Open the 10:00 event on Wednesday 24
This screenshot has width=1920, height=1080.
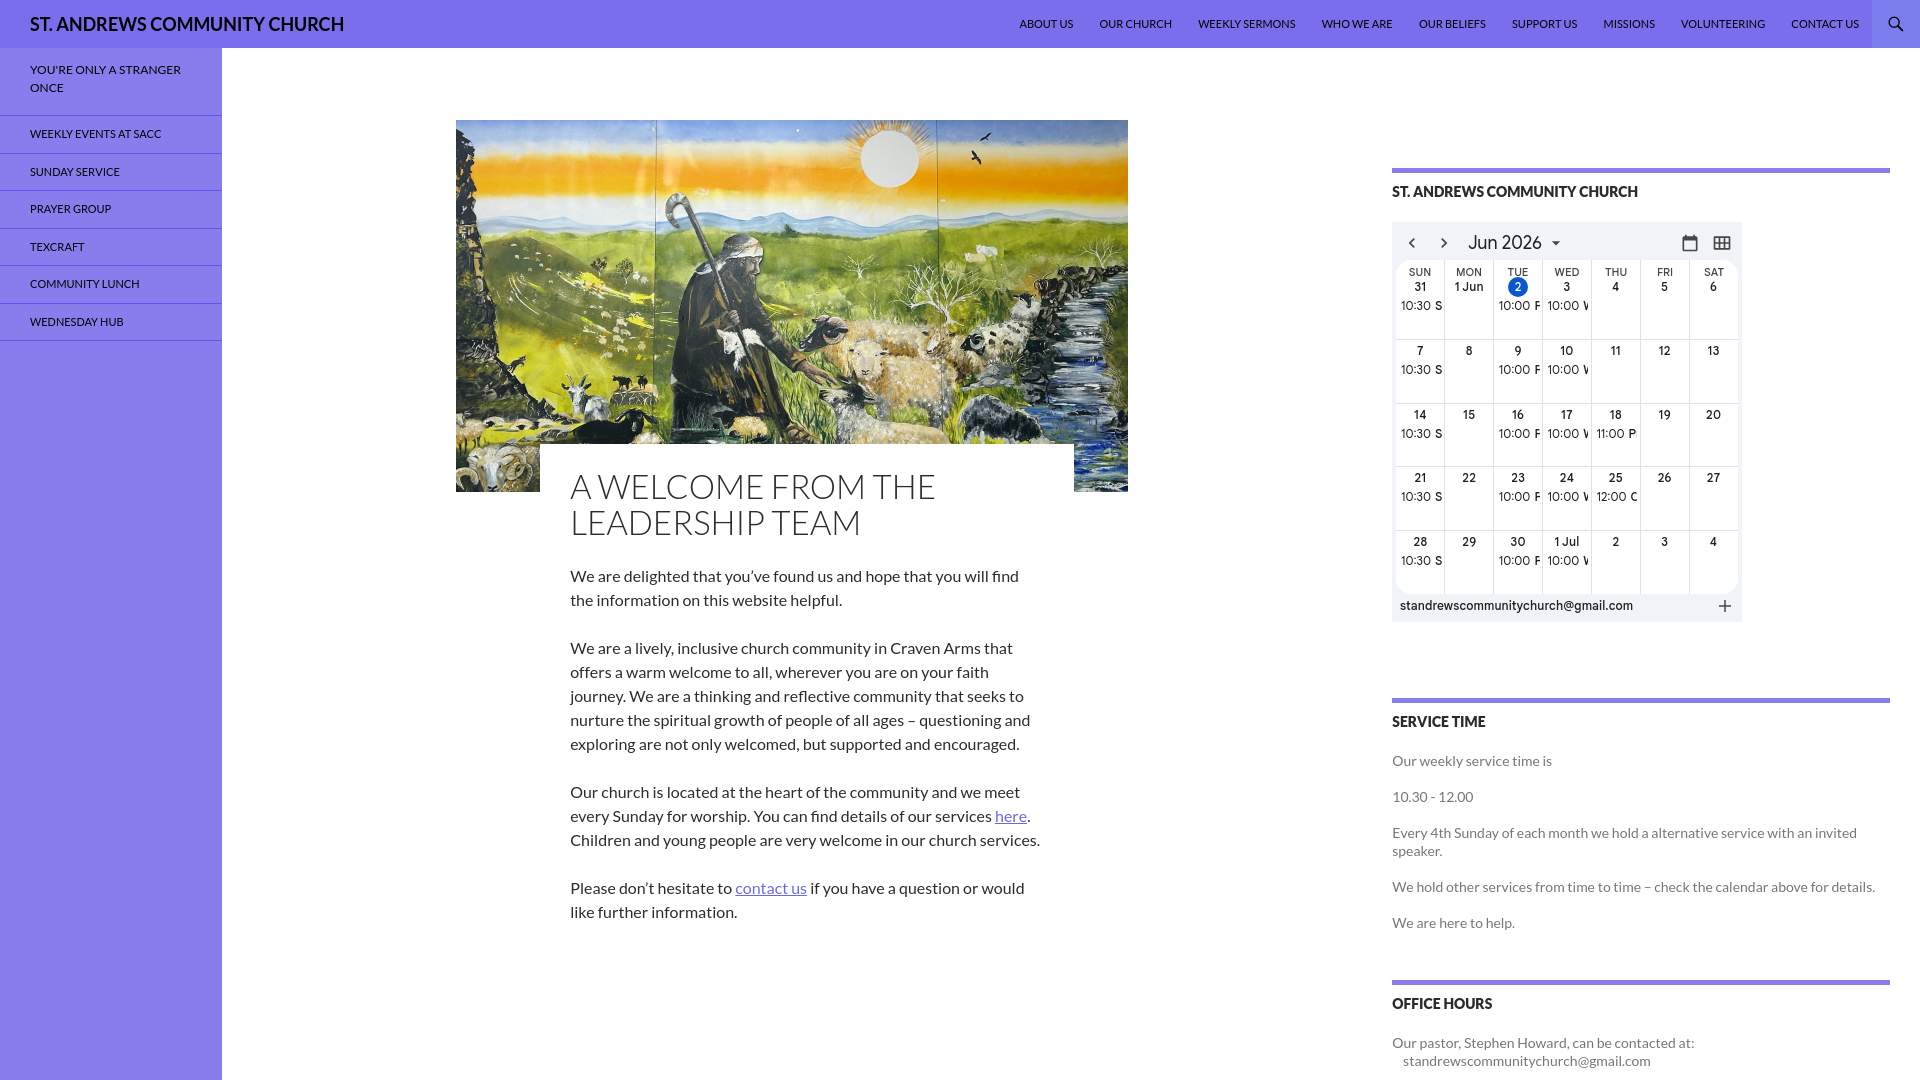pos(1567,497)
